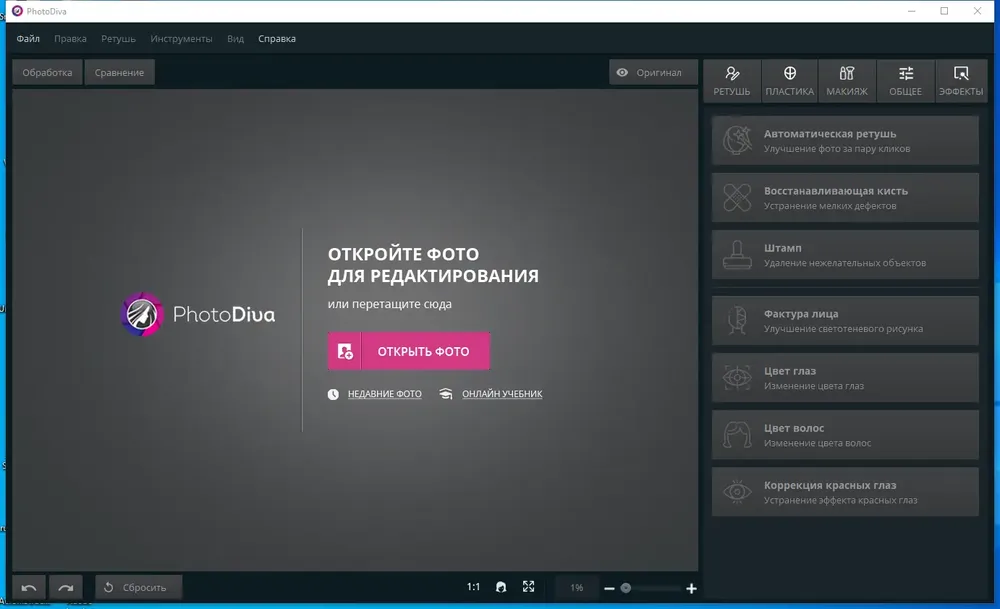This screenshot has width=1000, height=609.
Task: Click the redo arrow icon
Action: coord(66,587)
